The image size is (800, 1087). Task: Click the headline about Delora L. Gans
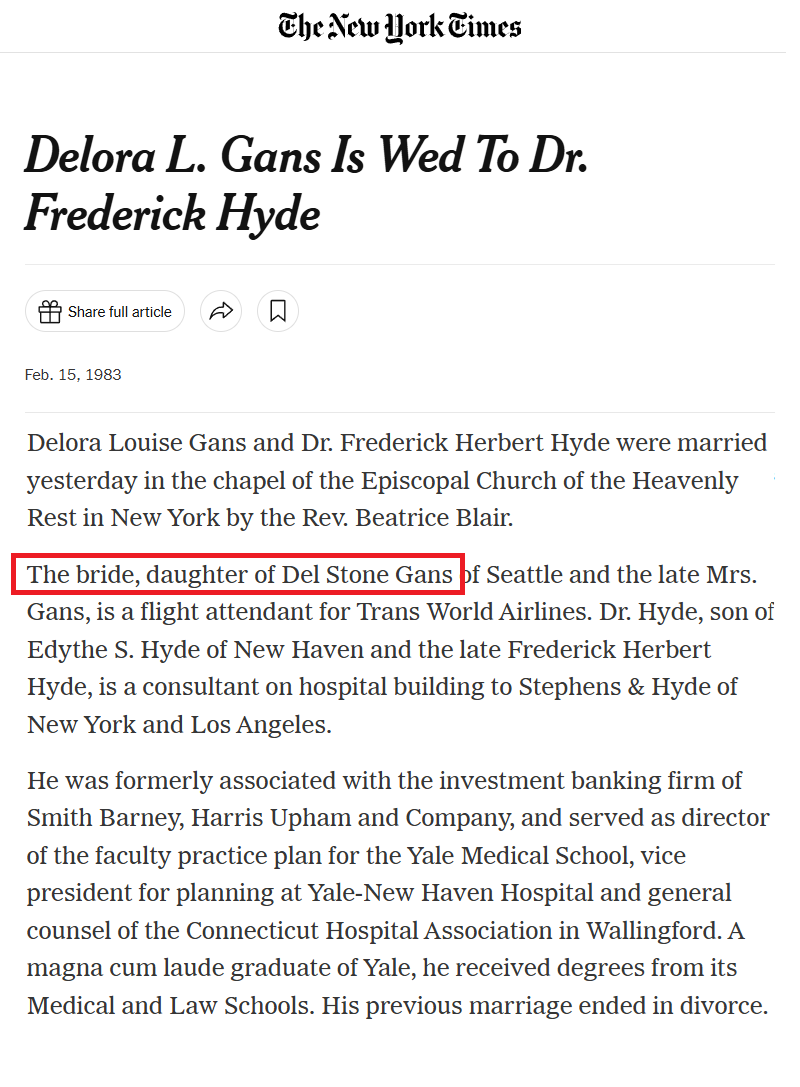[305, 185]
